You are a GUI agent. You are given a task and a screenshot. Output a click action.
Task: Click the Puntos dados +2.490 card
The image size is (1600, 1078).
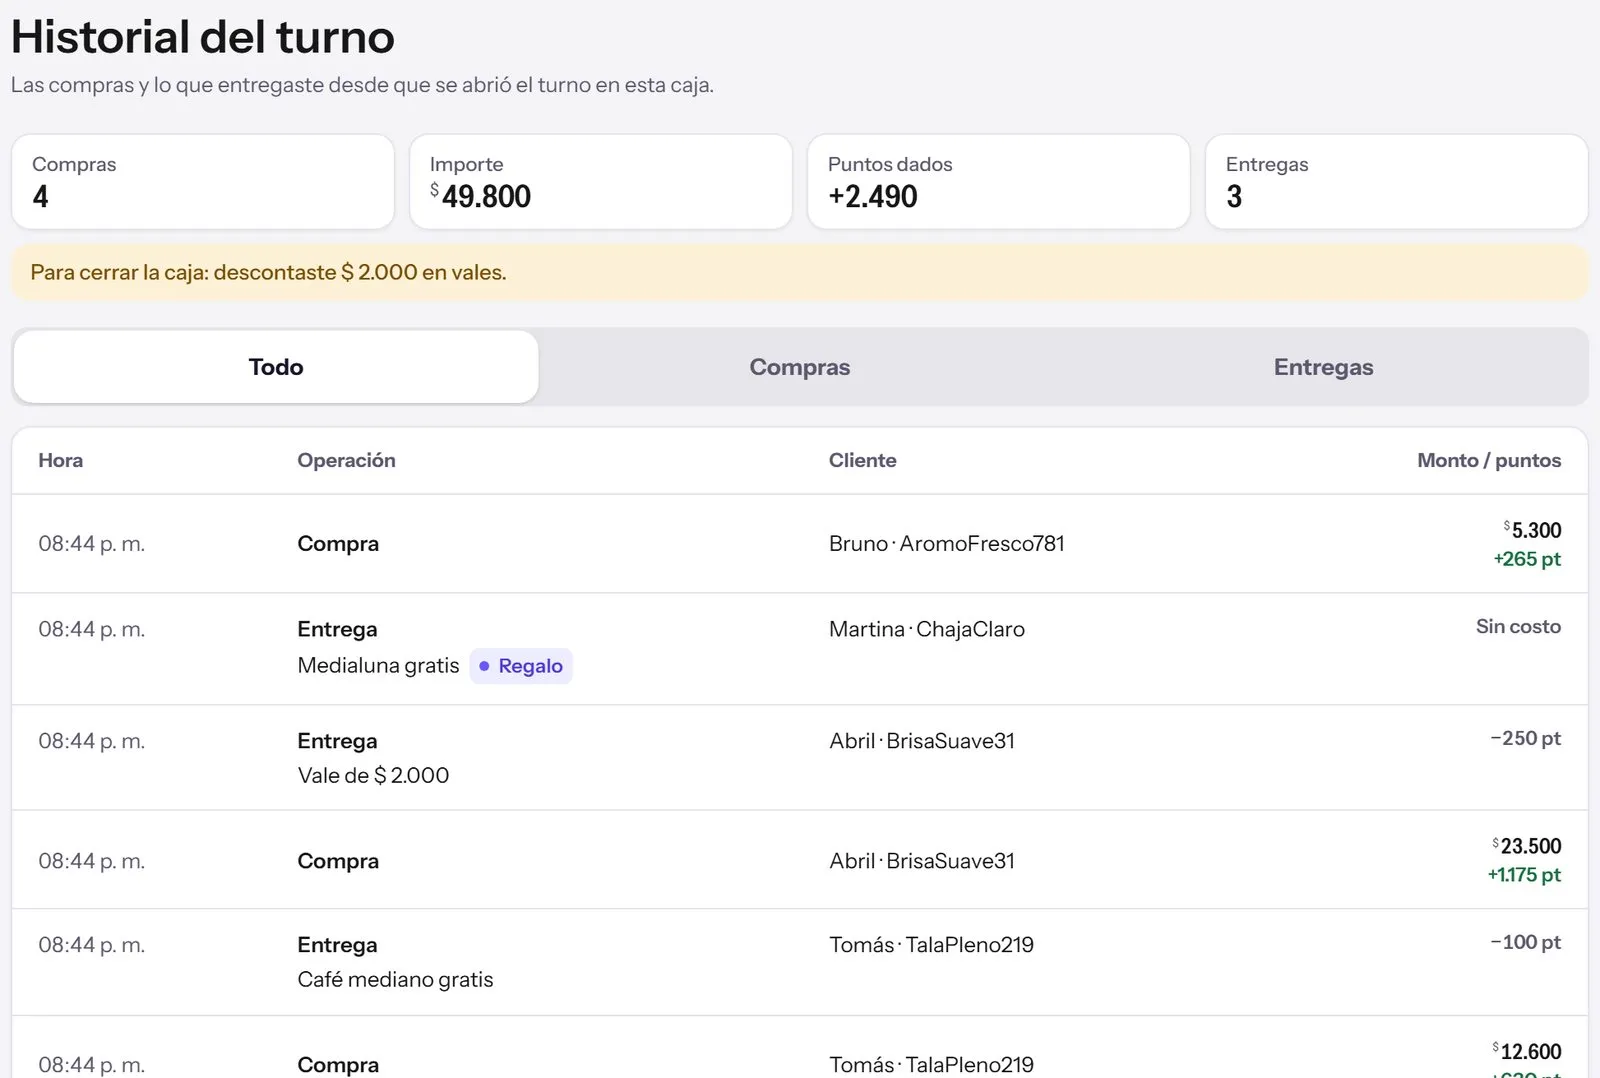[999, 182]
